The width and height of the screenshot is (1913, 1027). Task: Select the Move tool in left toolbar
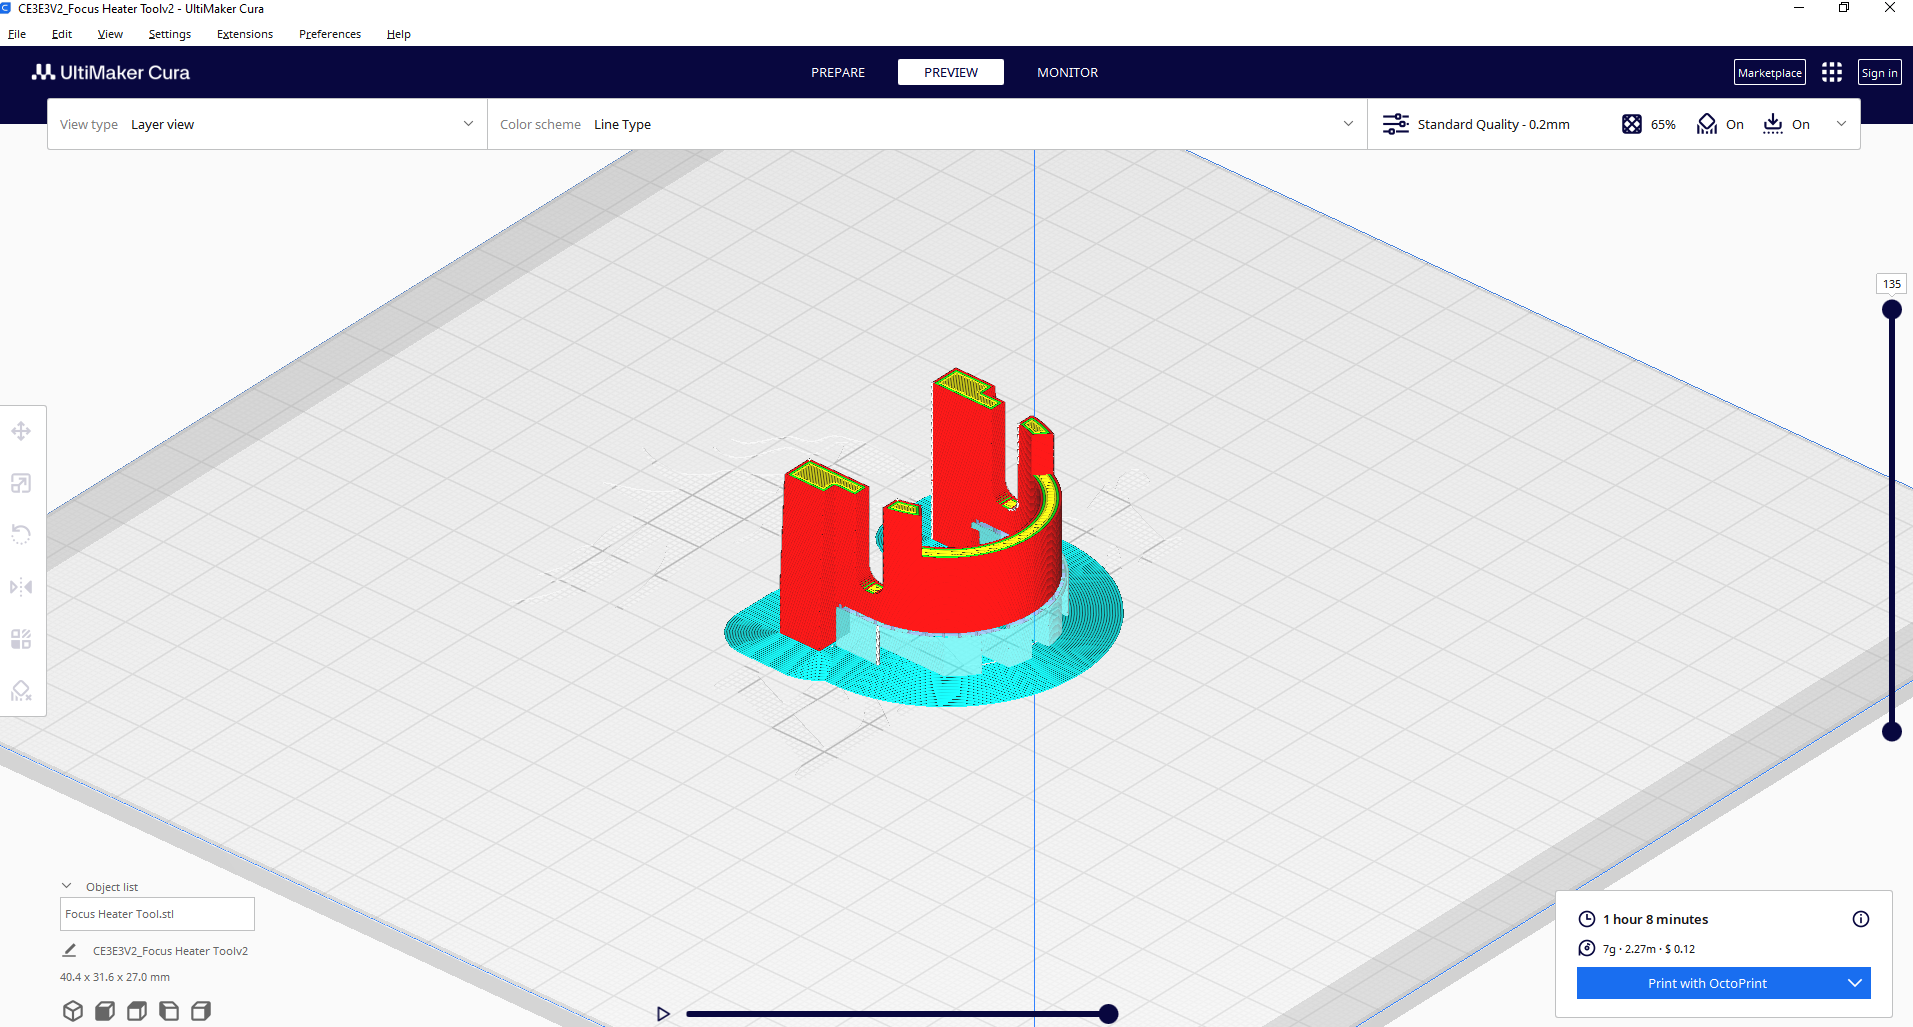point(21,431)
